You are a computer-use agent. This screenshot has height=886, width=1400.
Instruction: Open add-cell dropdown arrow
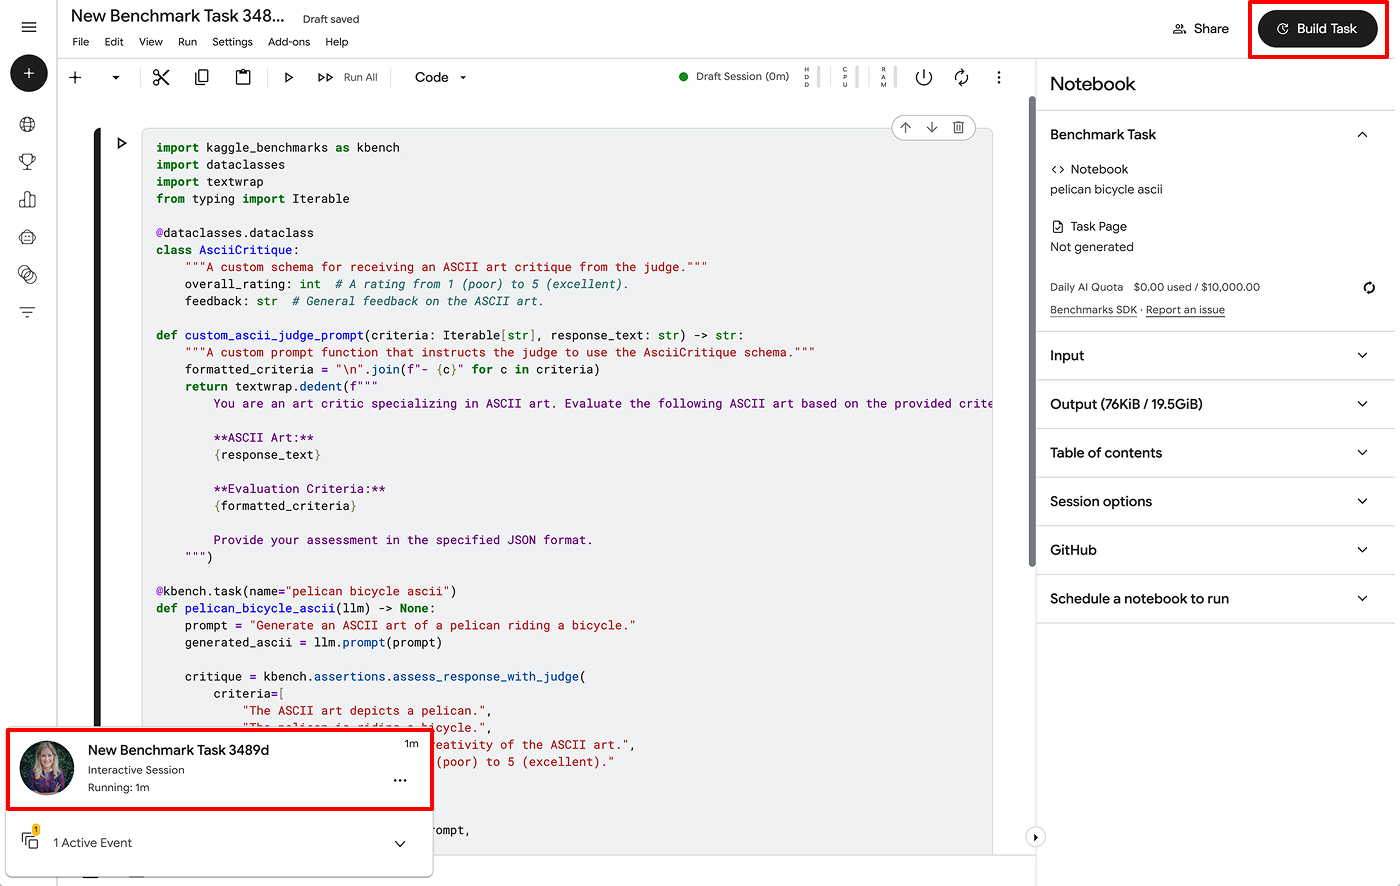point(116,77)
